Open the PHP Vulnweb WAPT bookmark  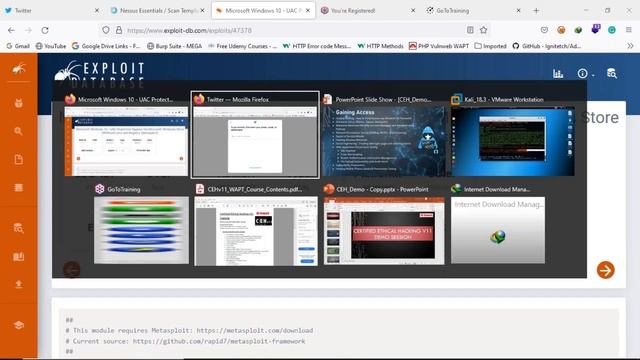(x=439, y=46)
